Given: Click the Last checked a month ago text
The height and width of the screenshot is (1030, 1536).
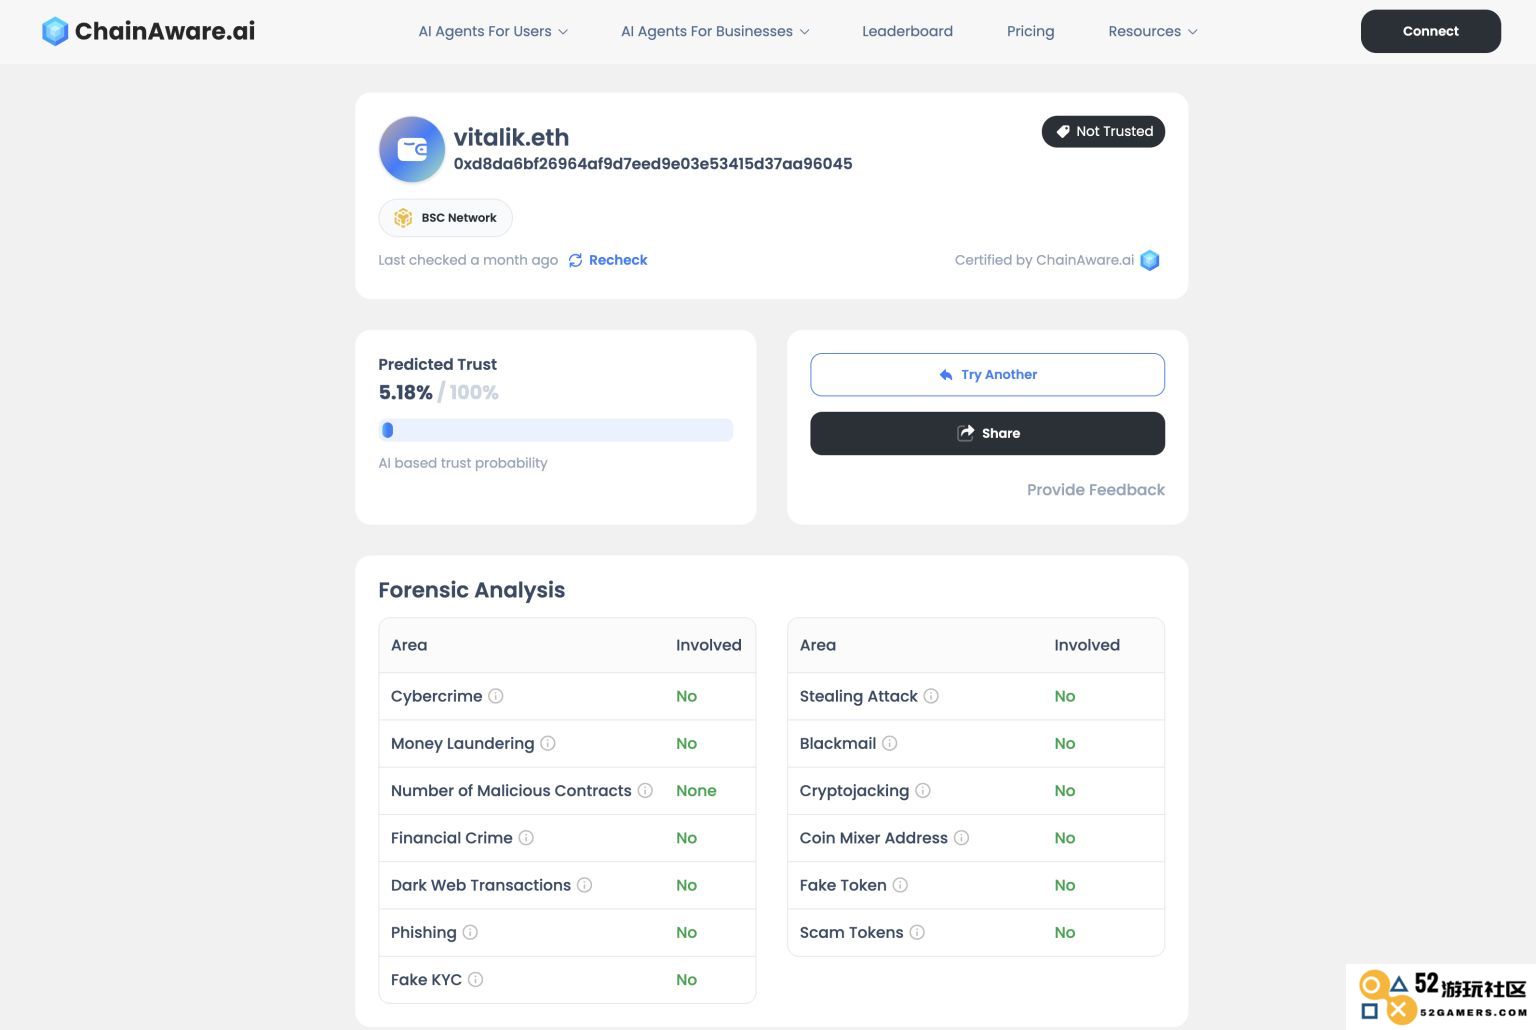Looking at the screenshot, I should pyautogui.click(x=468, y=260).
